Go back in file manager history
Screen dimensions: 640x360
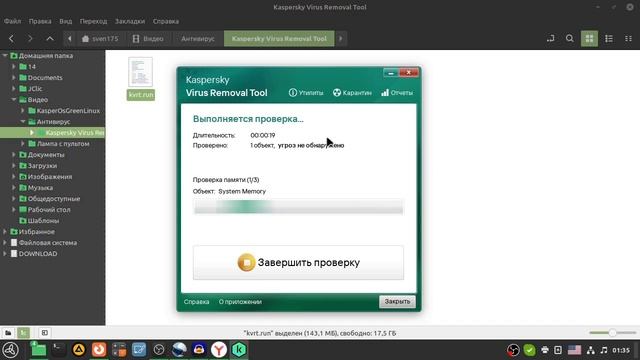(x=11, y=39)
